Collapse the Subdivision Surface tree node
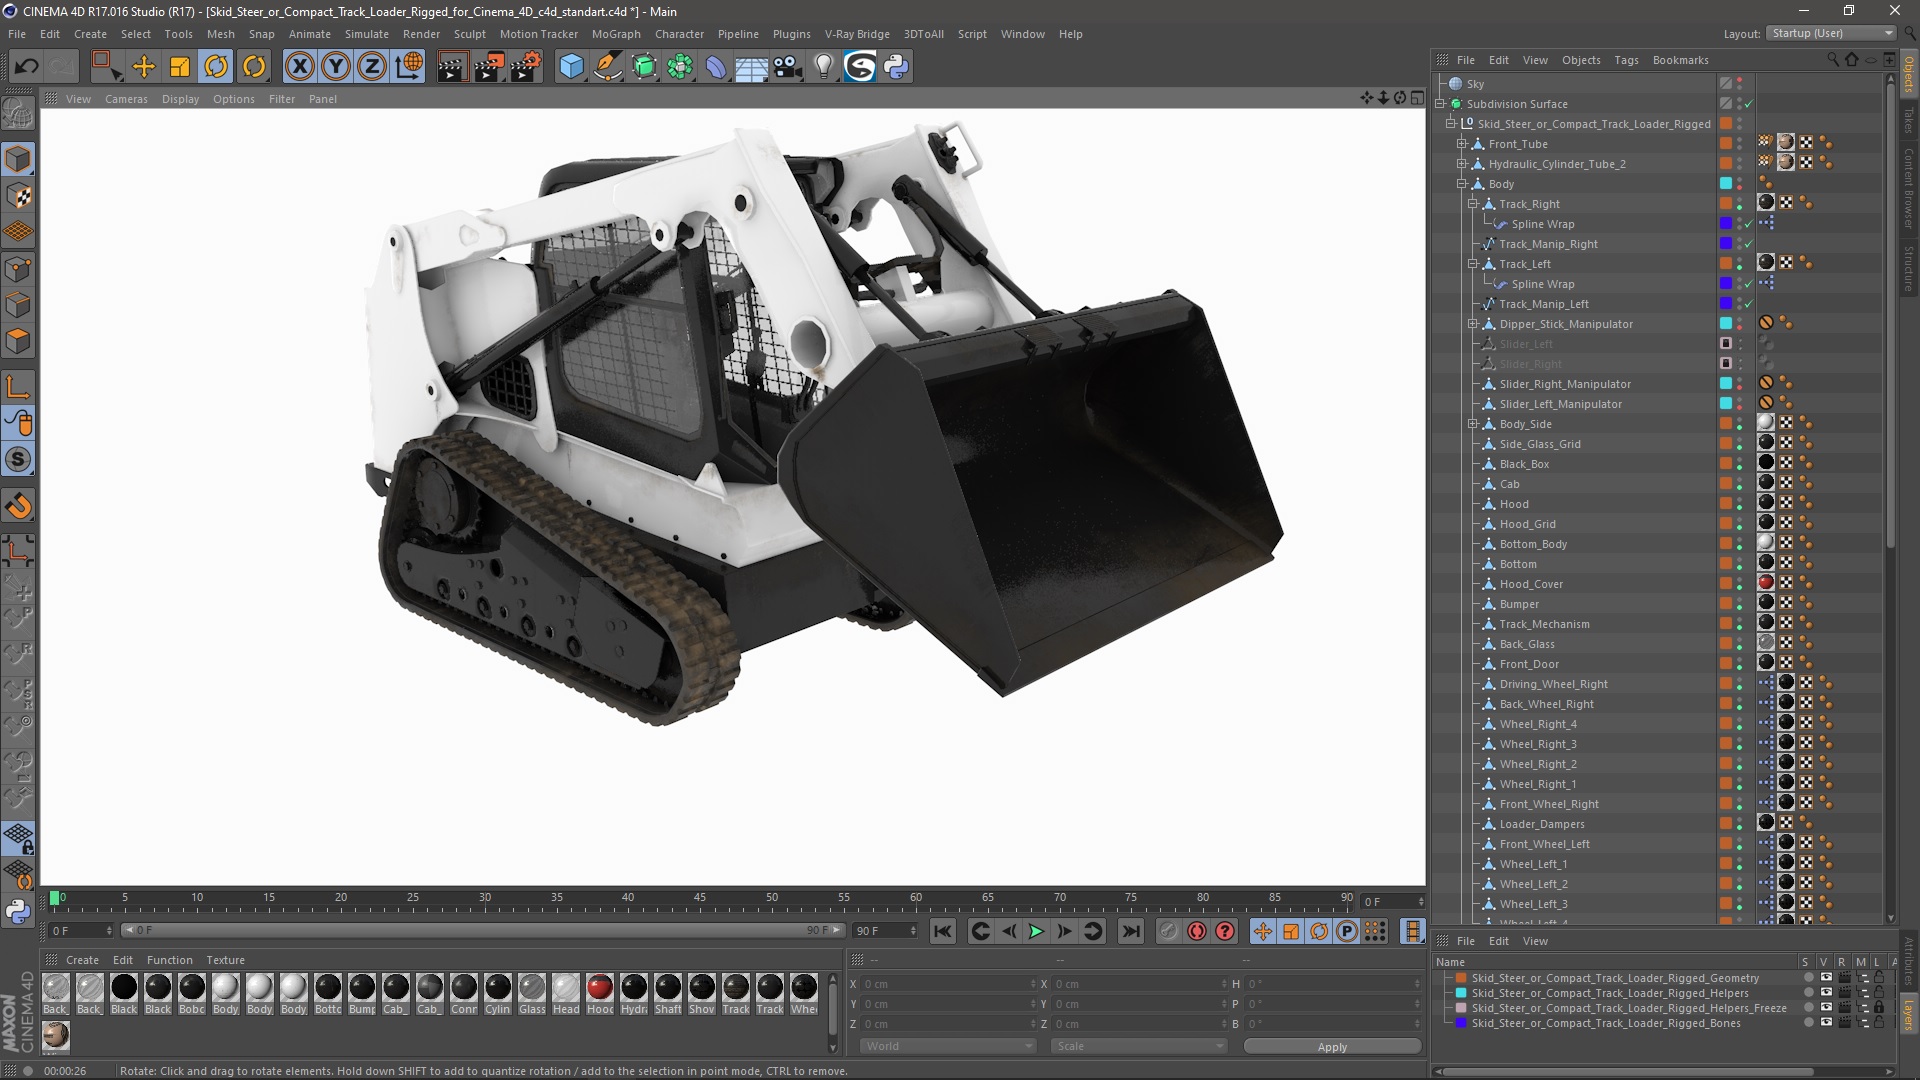Screen dimensions: 1920x1080 coord(1440,104)
